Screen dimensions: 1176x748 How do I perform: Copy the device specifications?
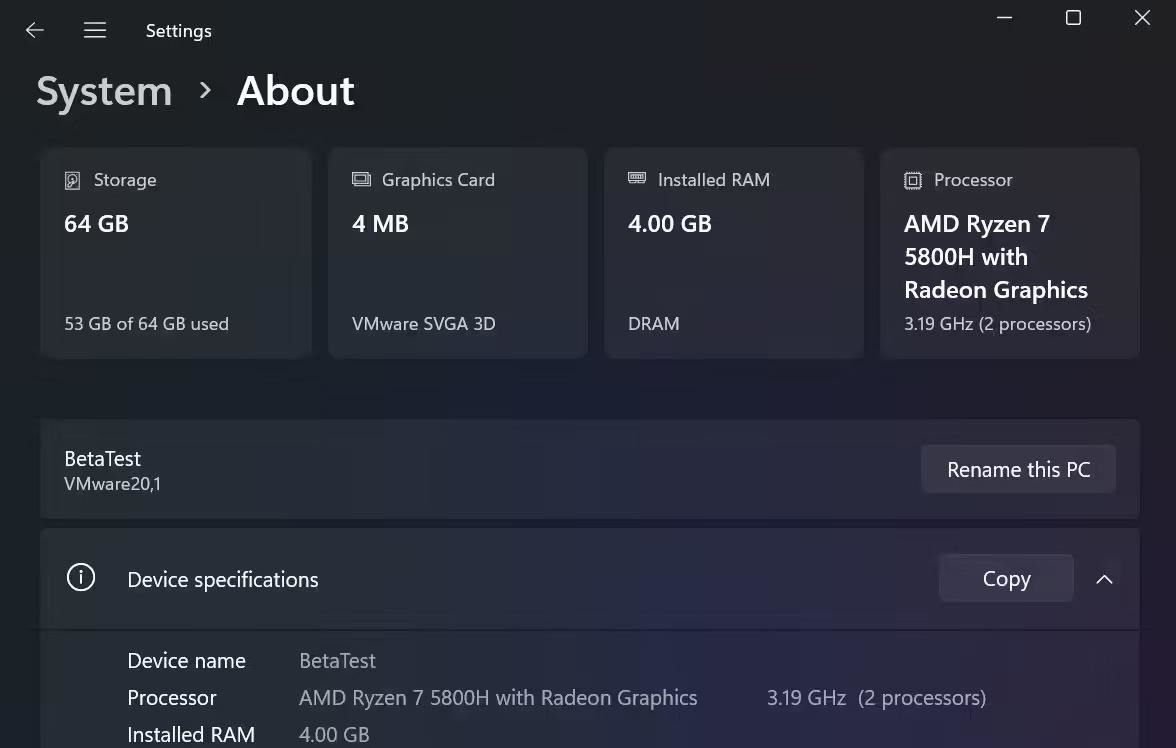click(x=1005, y=578)
